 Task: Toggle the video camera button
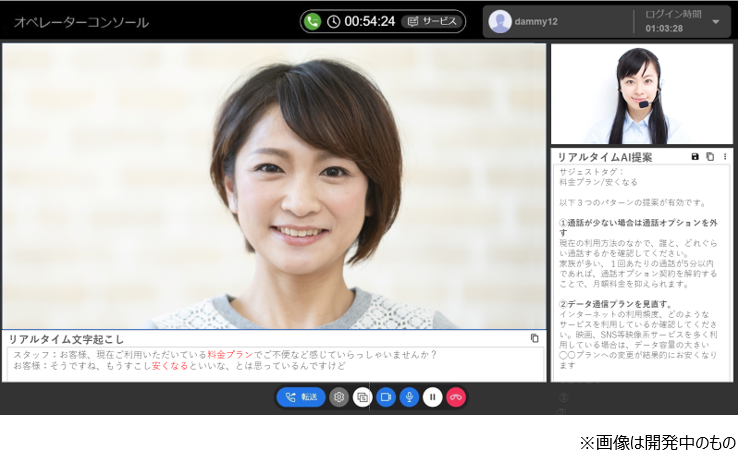[x=385, y=397]
